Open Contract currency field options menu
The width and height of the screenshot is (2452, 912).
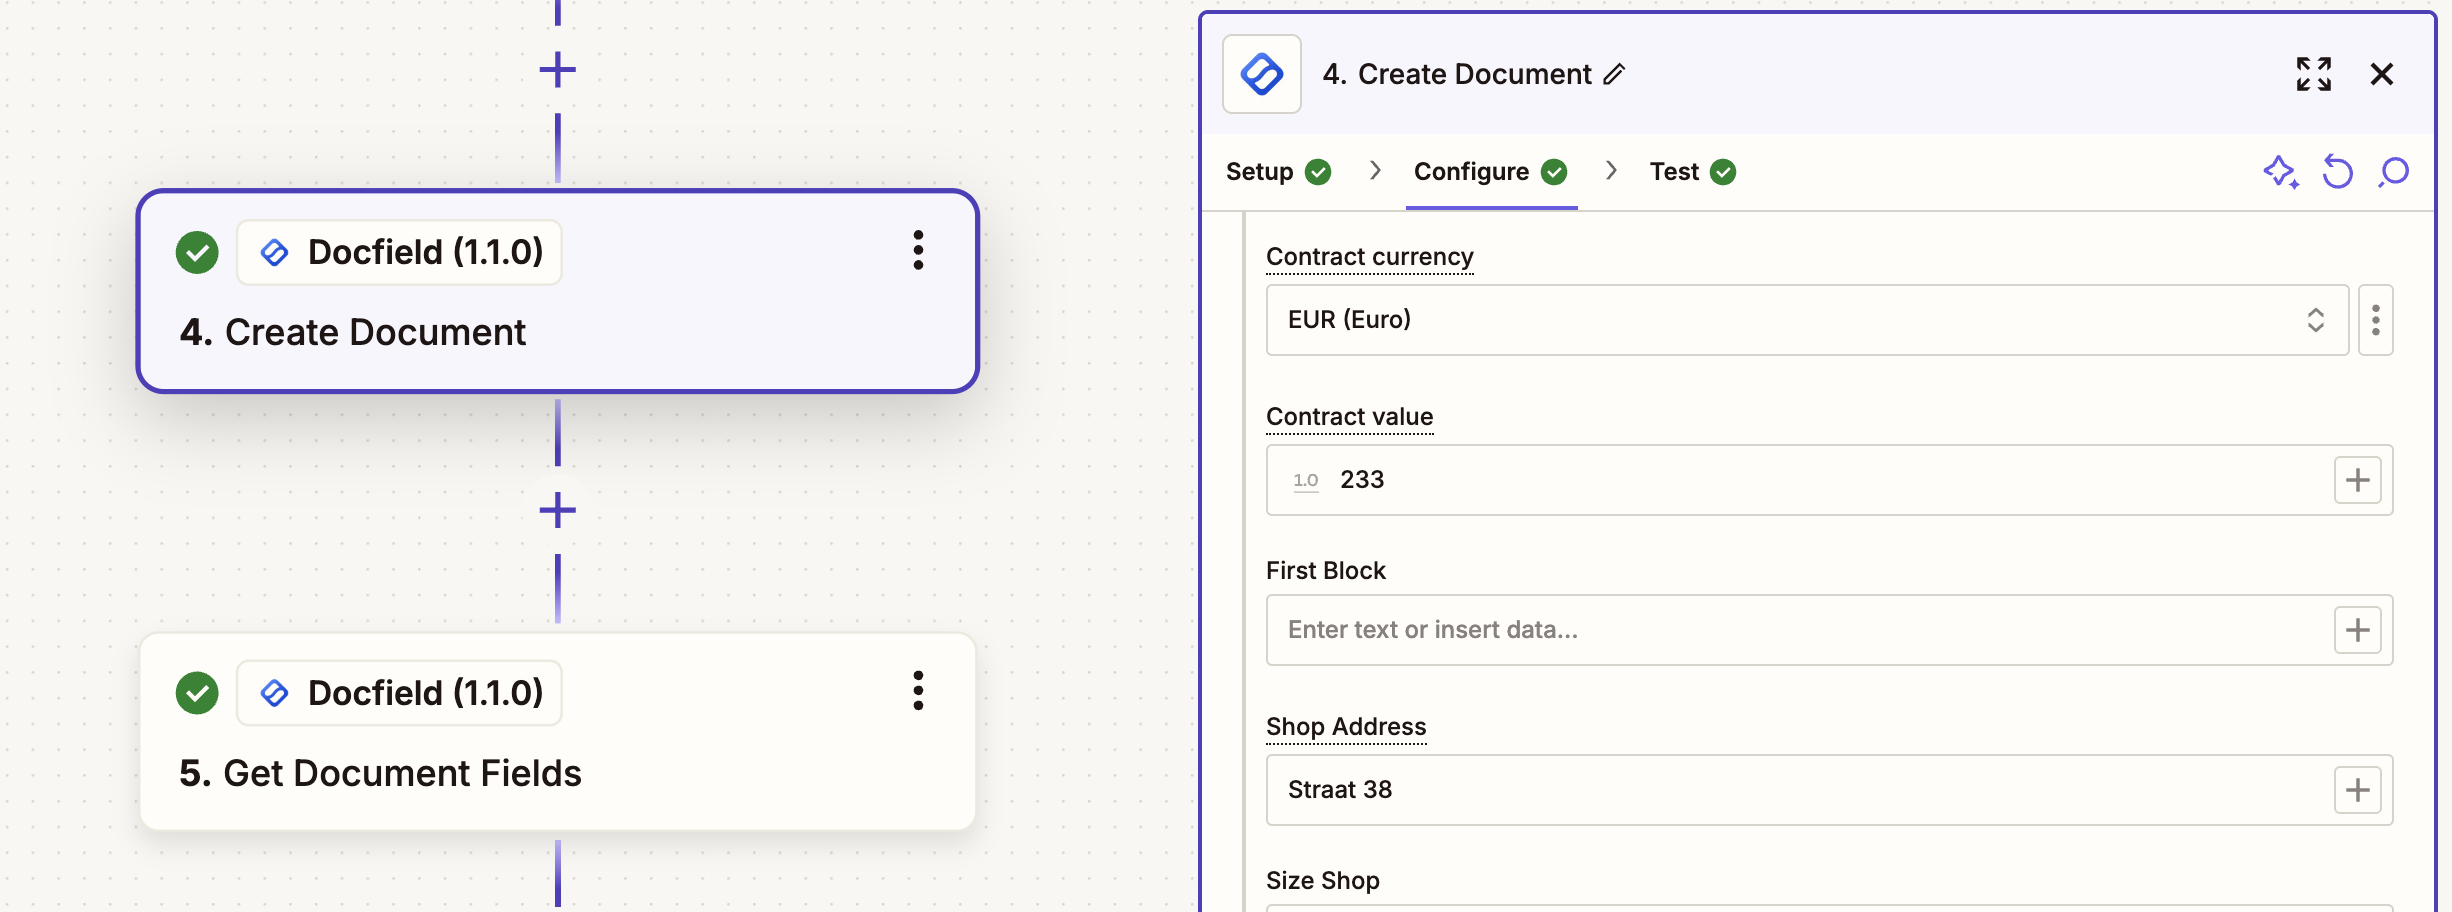(2376, 320)
